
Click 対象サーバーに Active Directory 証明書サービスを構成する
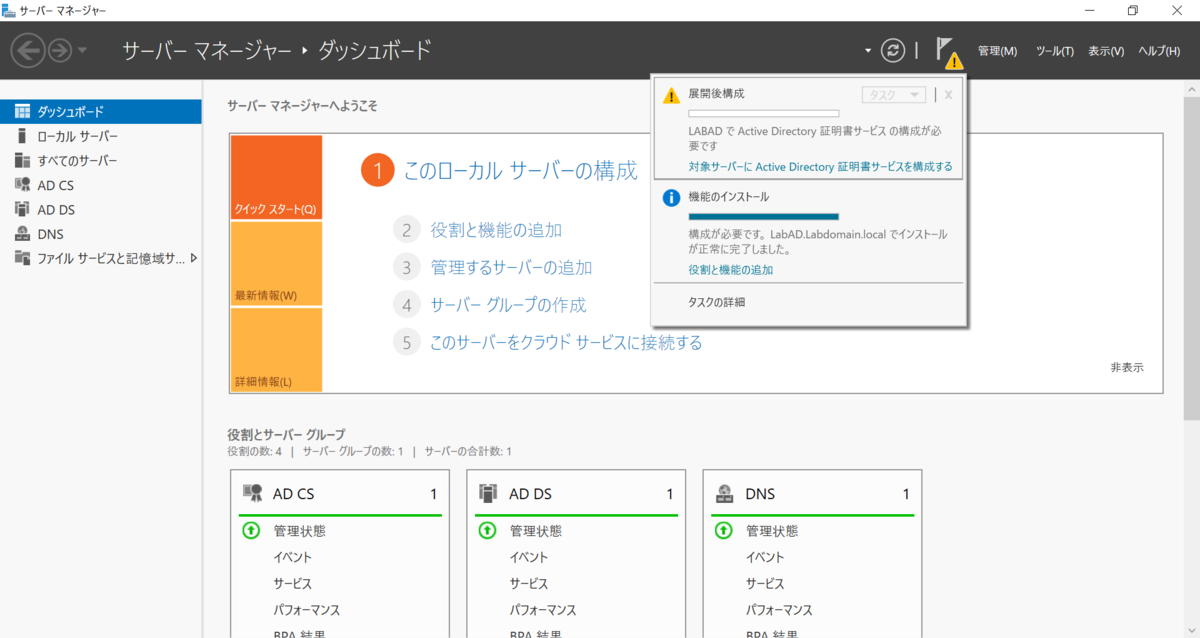click(x=820, y=166)
